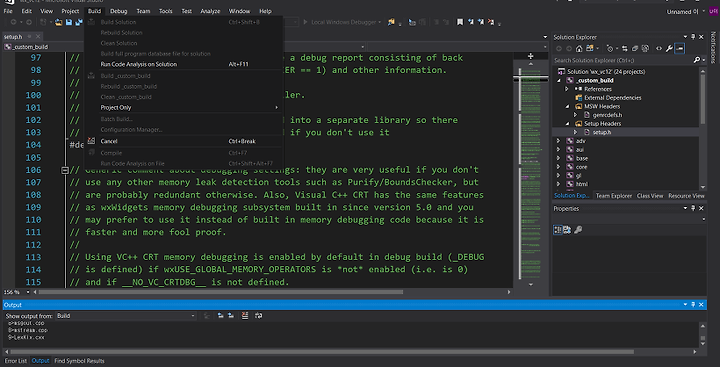Image resolution: width=720 pixels, height=367 pixels.
Task: Click Collapse All icon in Solution Explorer
Action: pos(635,48)
